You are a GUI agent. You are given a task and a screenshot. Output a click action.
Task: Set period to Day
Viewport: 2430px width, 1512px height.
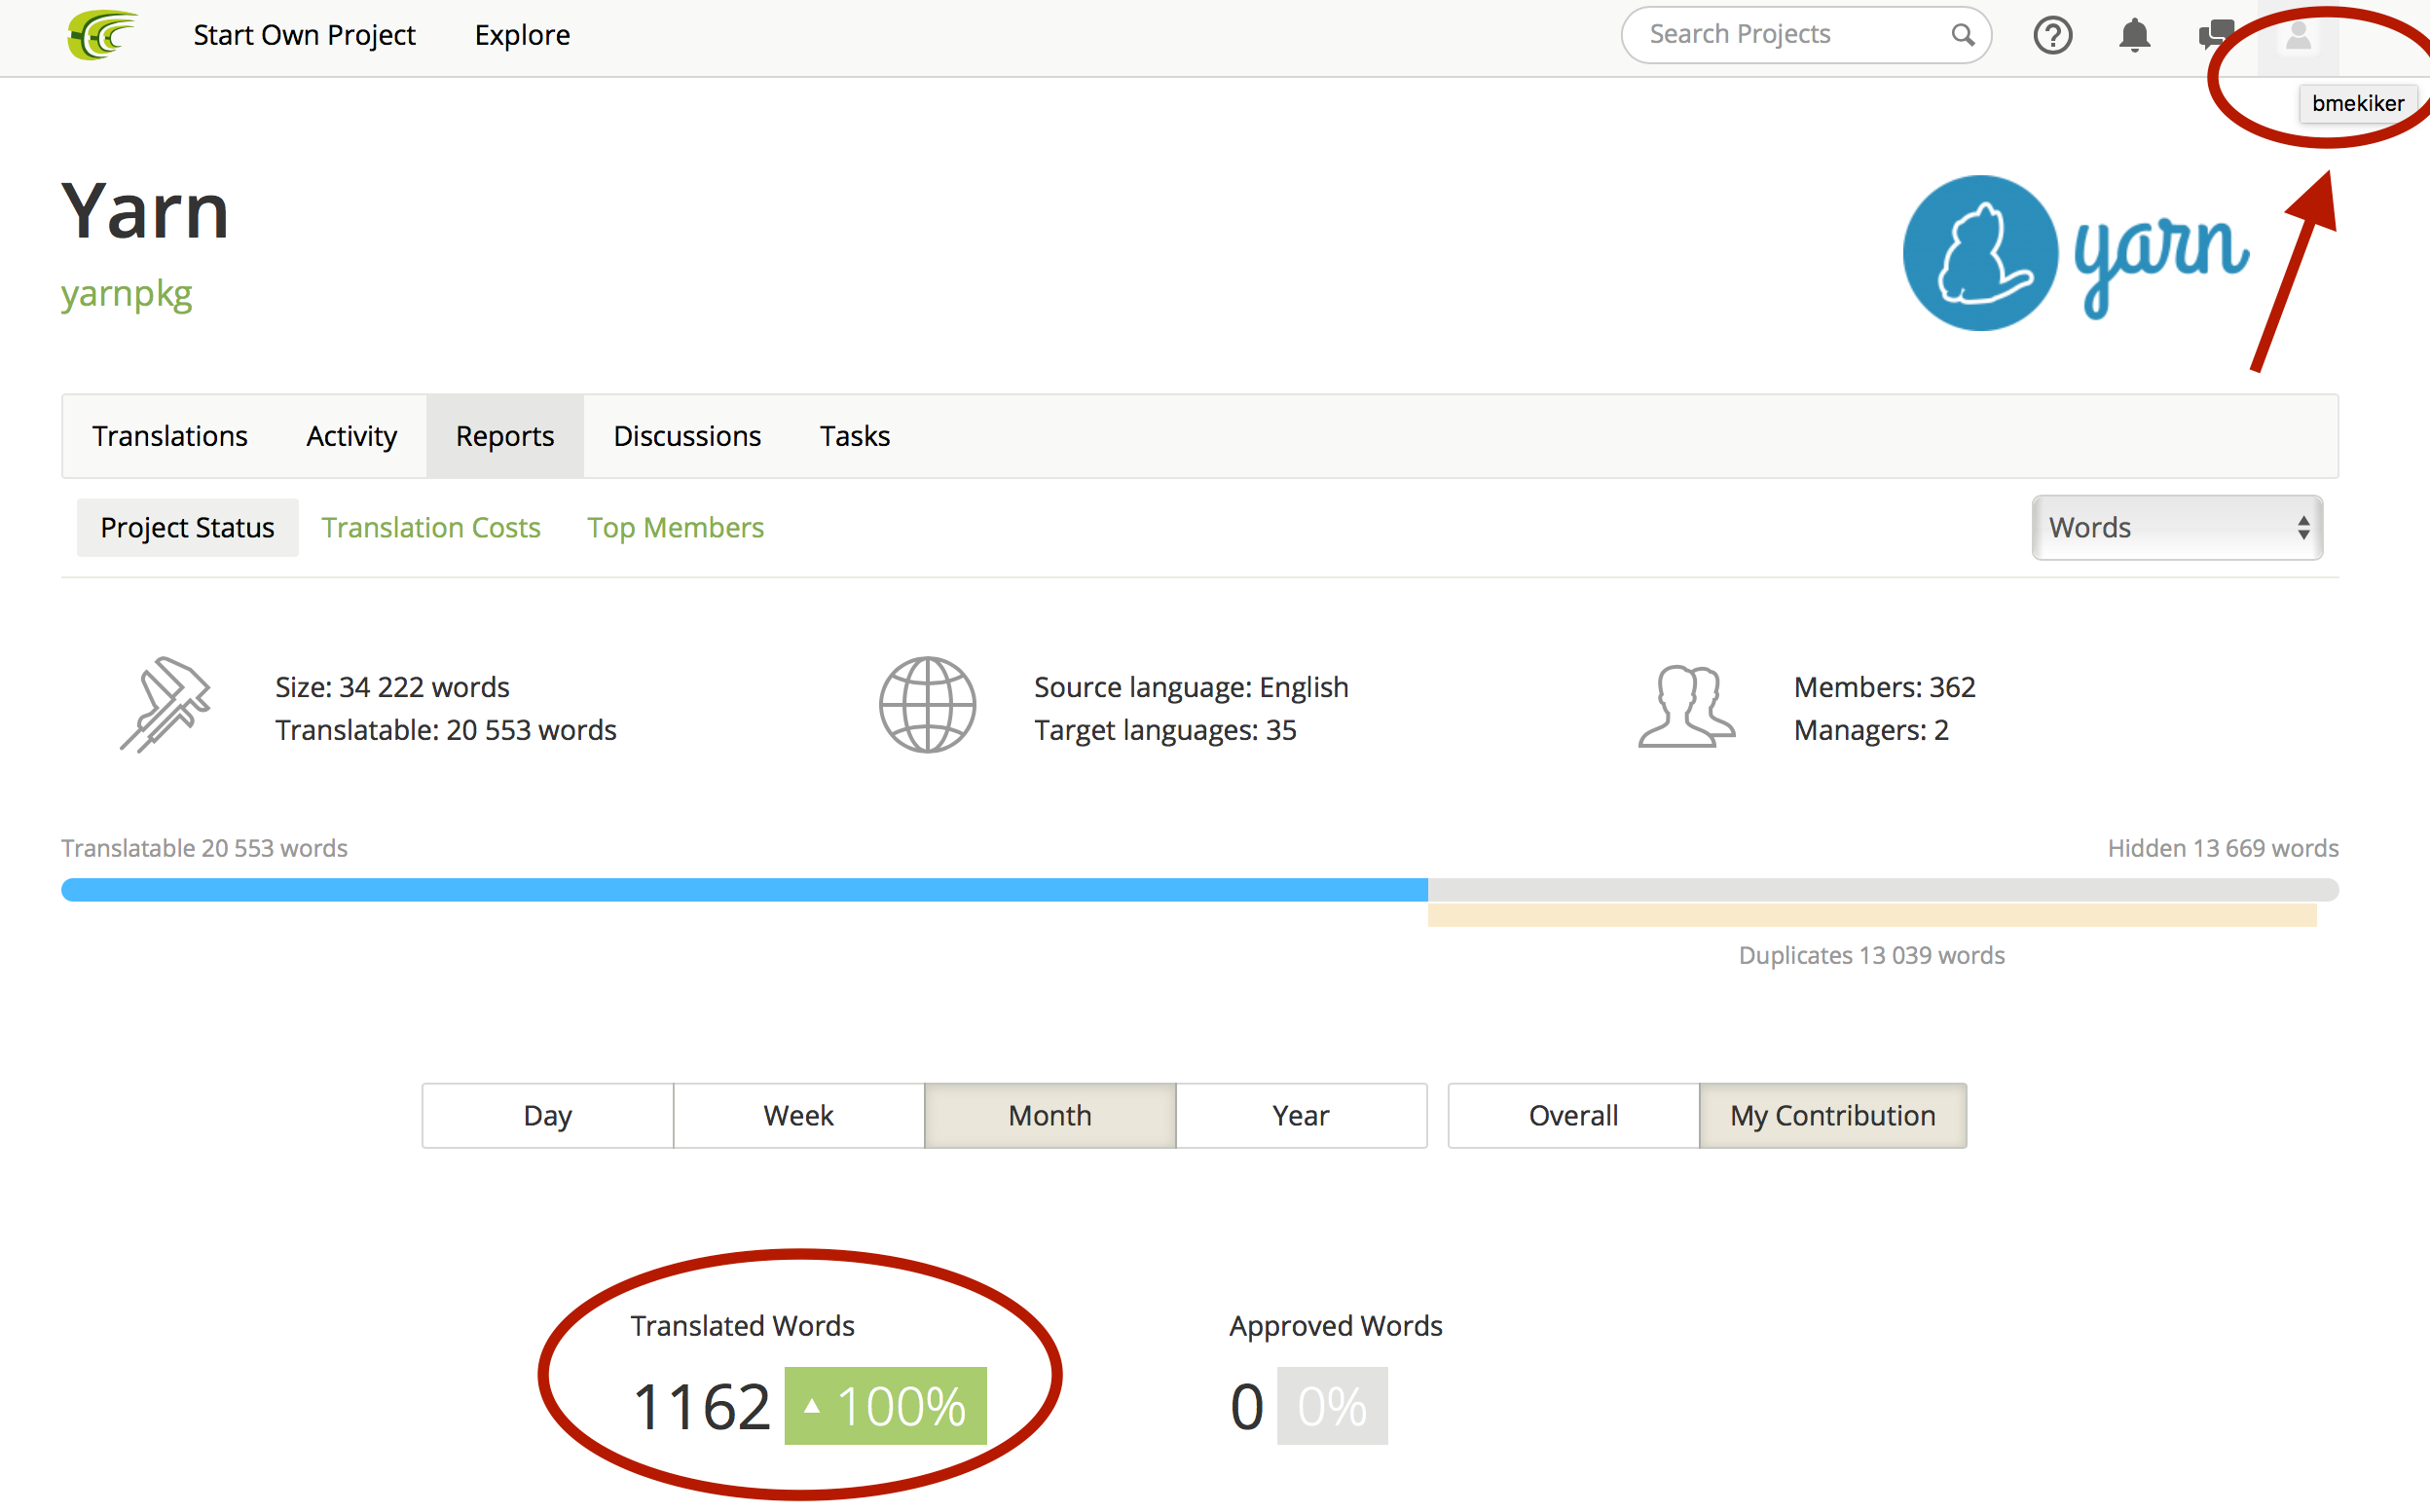pos(547,1115)
